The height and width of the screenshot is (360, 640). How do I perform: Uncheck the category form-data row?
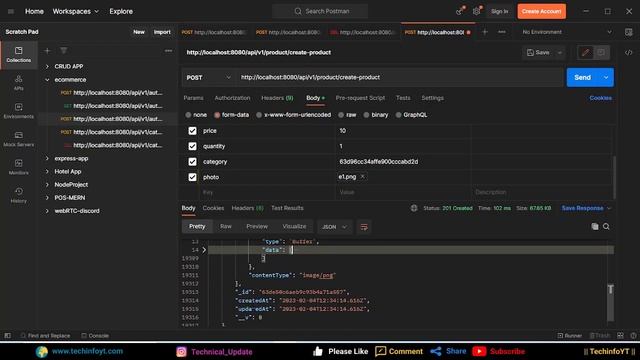[x=192, y=162]
